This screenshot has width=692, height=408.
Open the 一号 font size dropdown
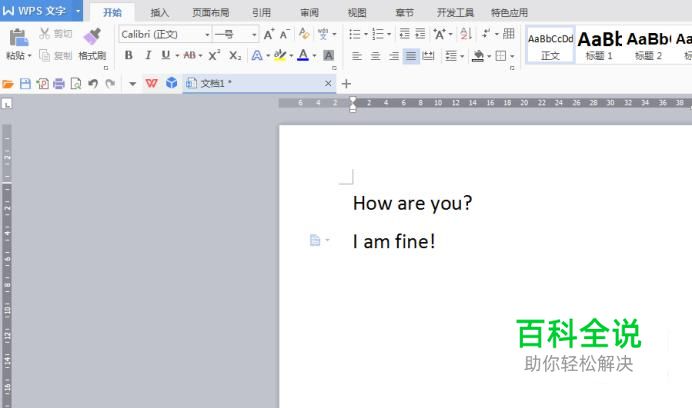pyautogui.click(x=254, y=34)
